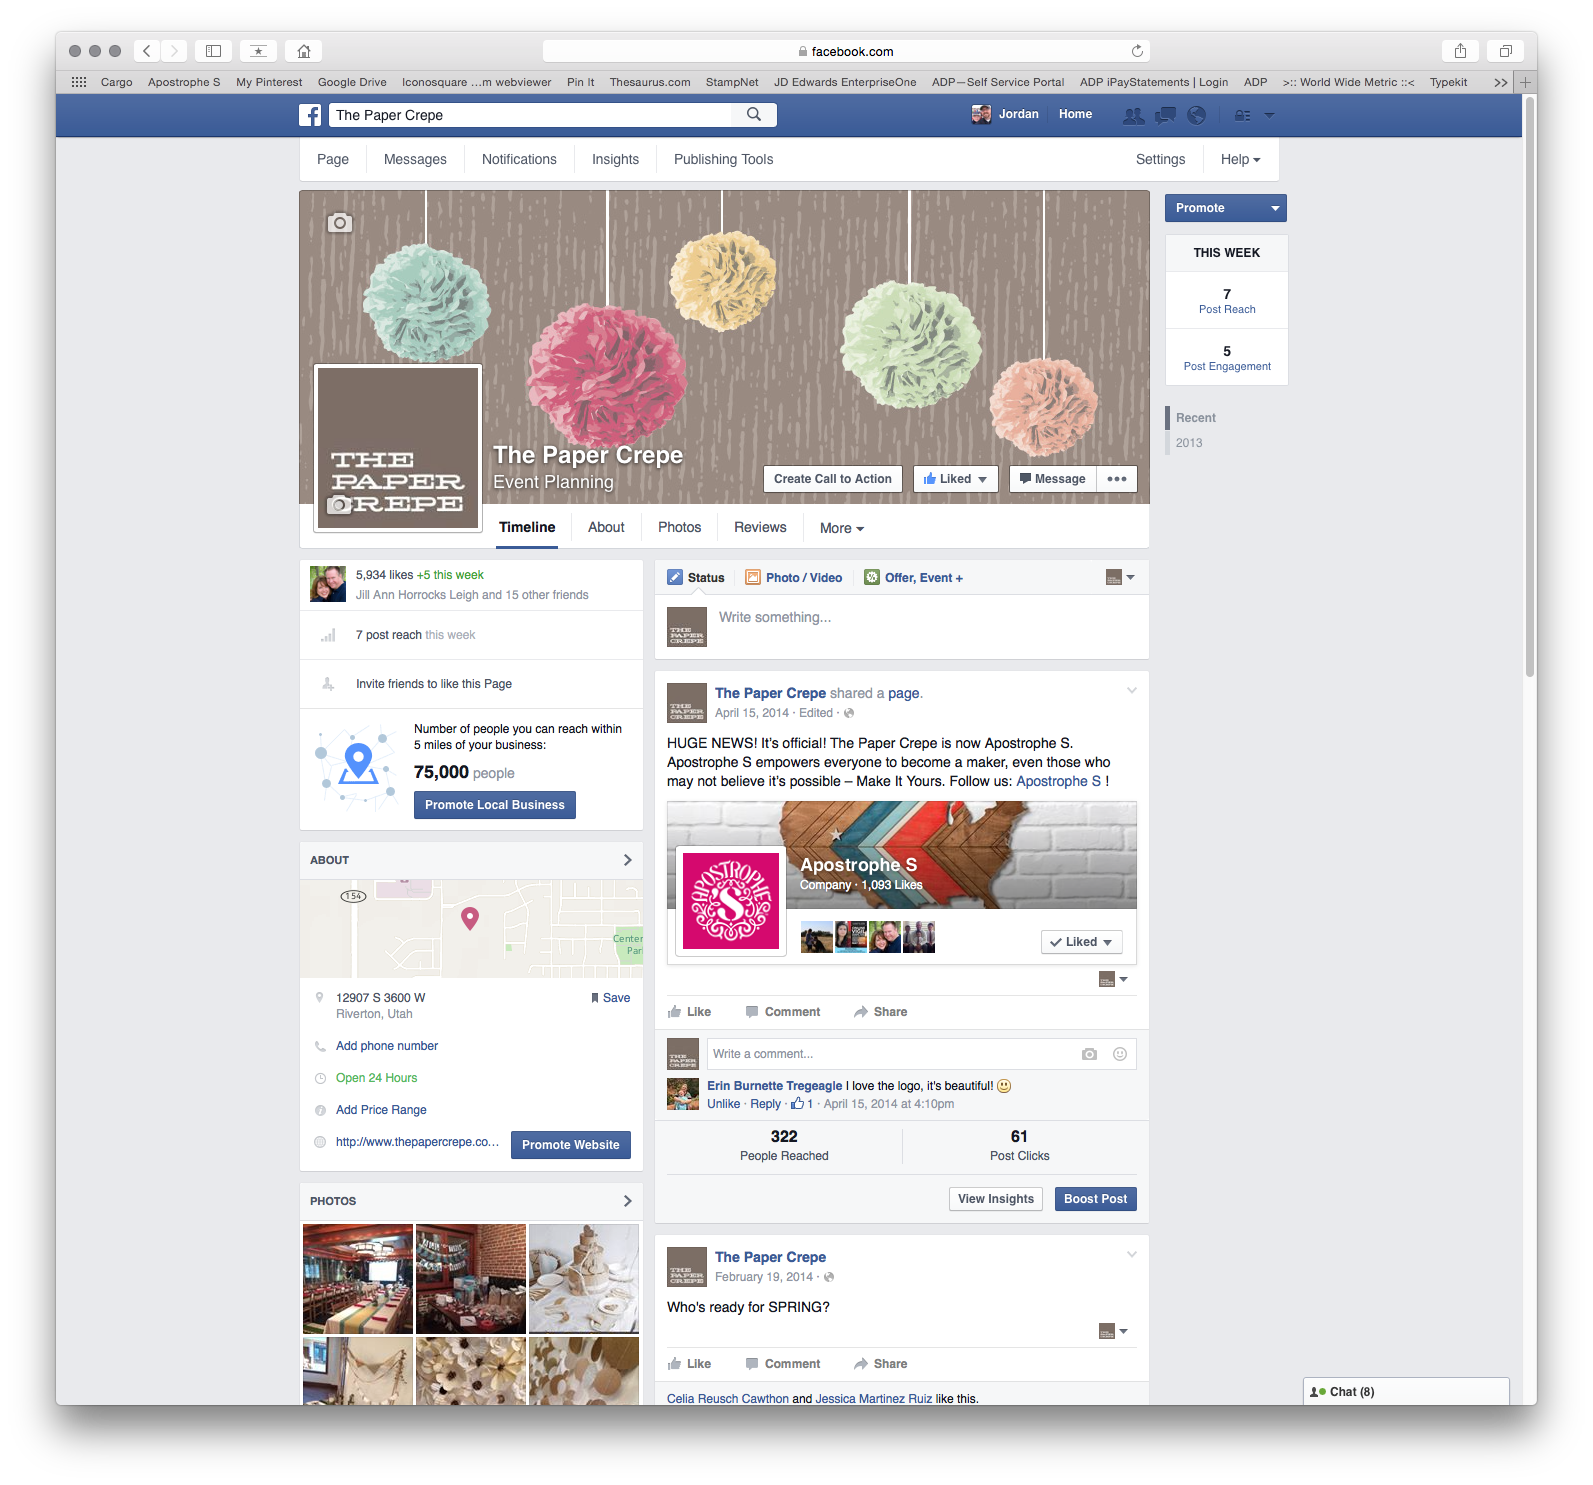Open friend requests icon in top bar
The image size is (1593, 1485).
1133,115
